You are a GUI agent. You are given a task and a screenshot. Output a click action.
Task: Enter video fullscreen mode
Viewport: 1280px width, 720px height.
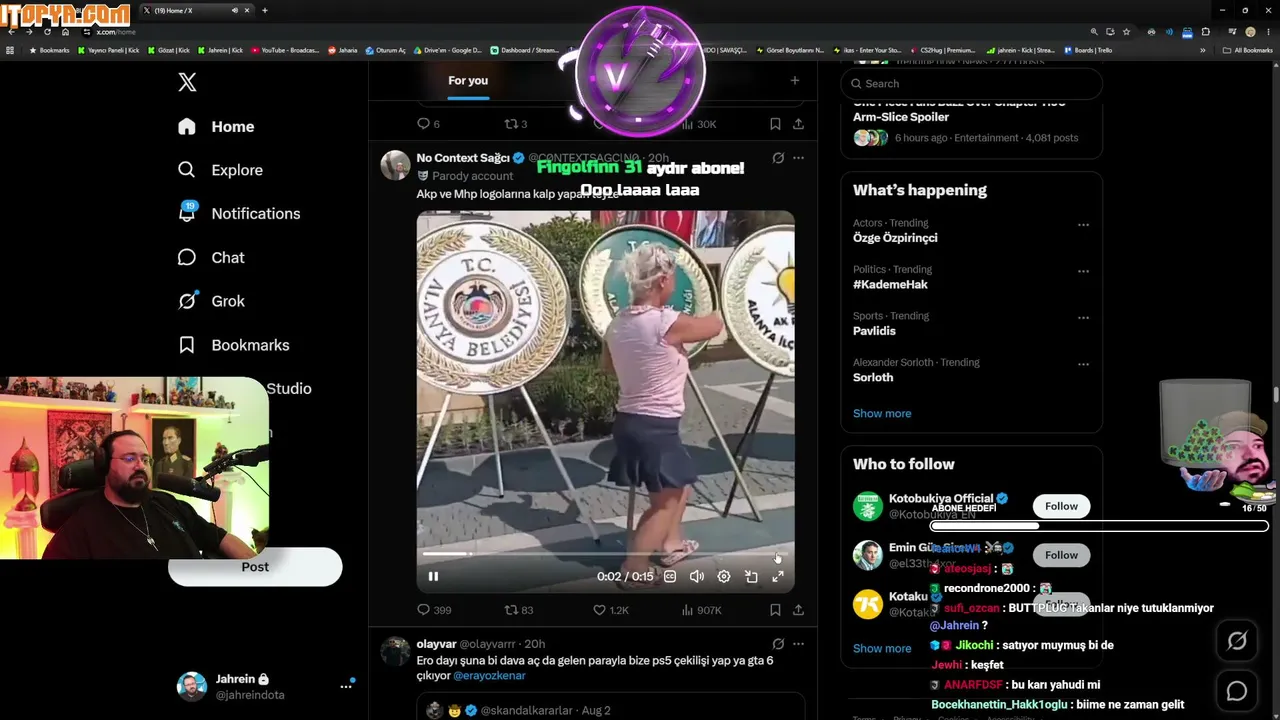point(778,576)
